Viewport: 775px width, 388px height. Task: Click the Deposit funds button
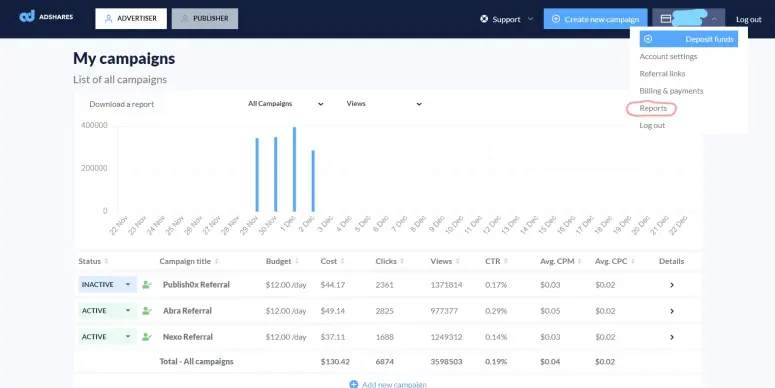pos(689,39)
